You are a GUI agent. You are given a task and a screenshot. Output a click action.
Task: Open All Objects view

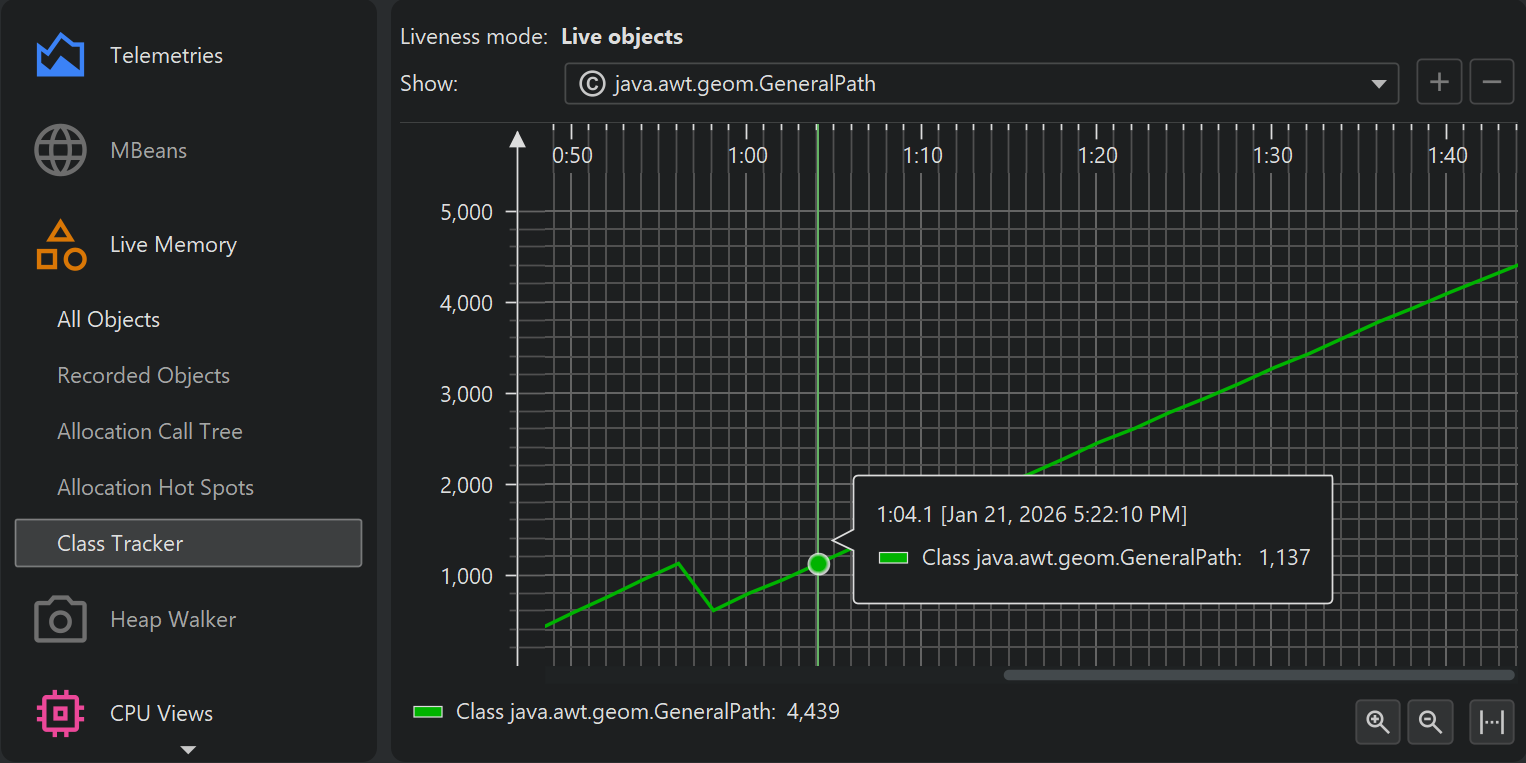[x=109, y=320]
